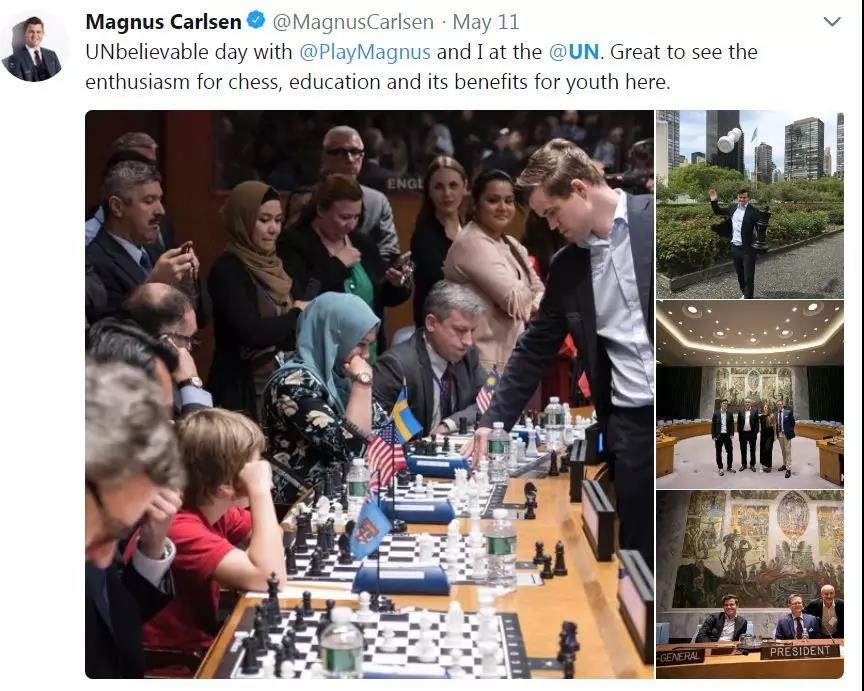Viewport: 864px width, 691px height.
Task: Open the Security Council group photo
Action: point(749,395)
